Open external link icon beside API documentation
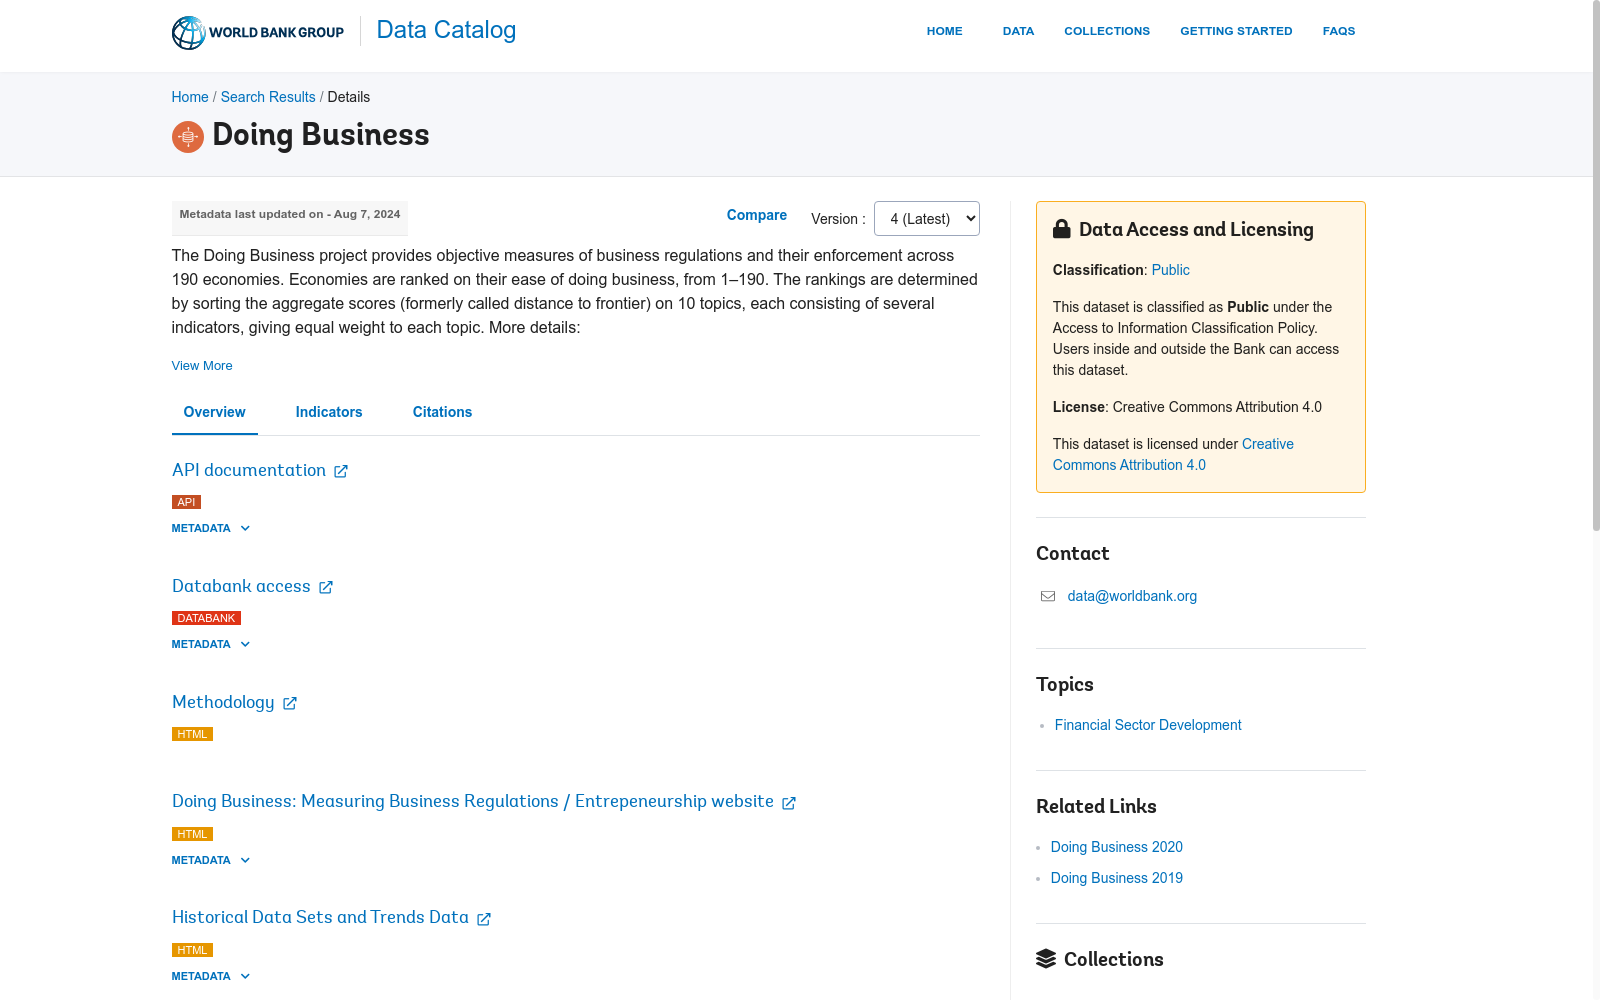Image resolution: width=1600 pixels, height=1000 pixels. [341, 471]
